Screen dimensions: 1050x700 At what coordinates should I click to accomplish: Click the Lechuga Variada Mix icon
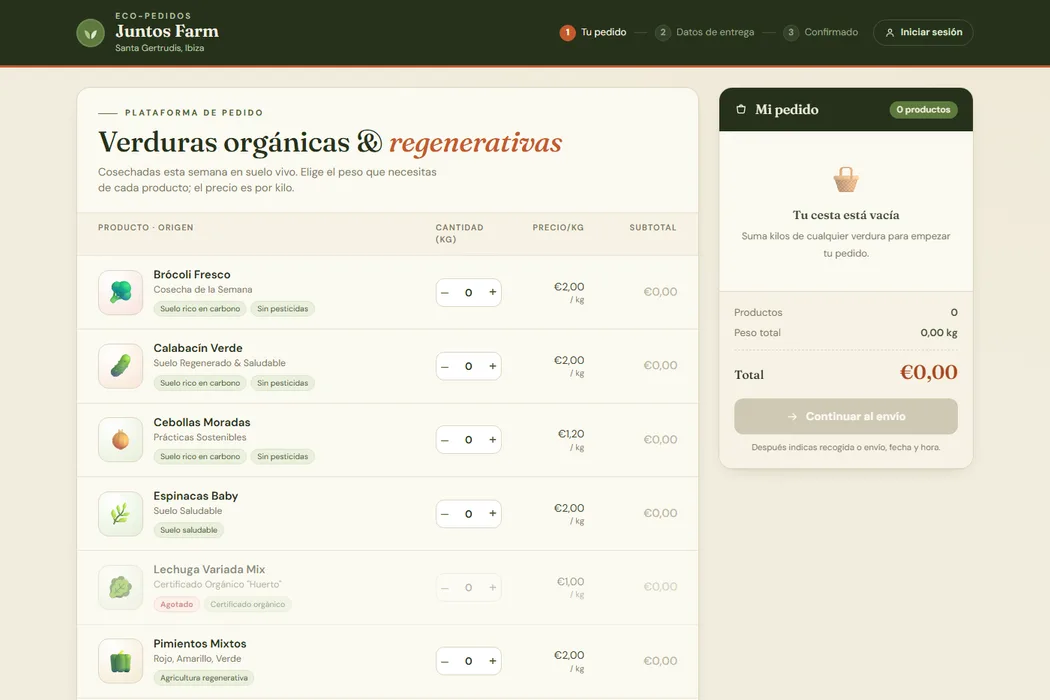[121, 587]
